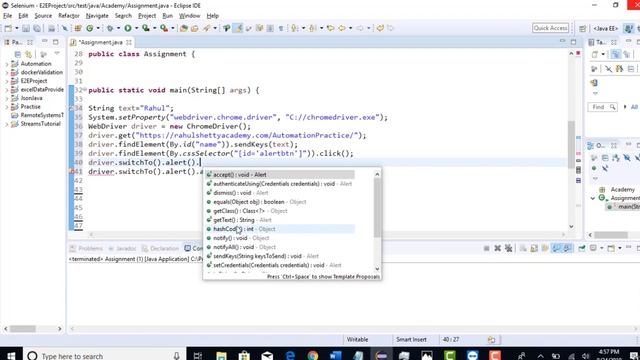Click the Last Edit Location icon
The image size is (640, 360).
(331, 28)
